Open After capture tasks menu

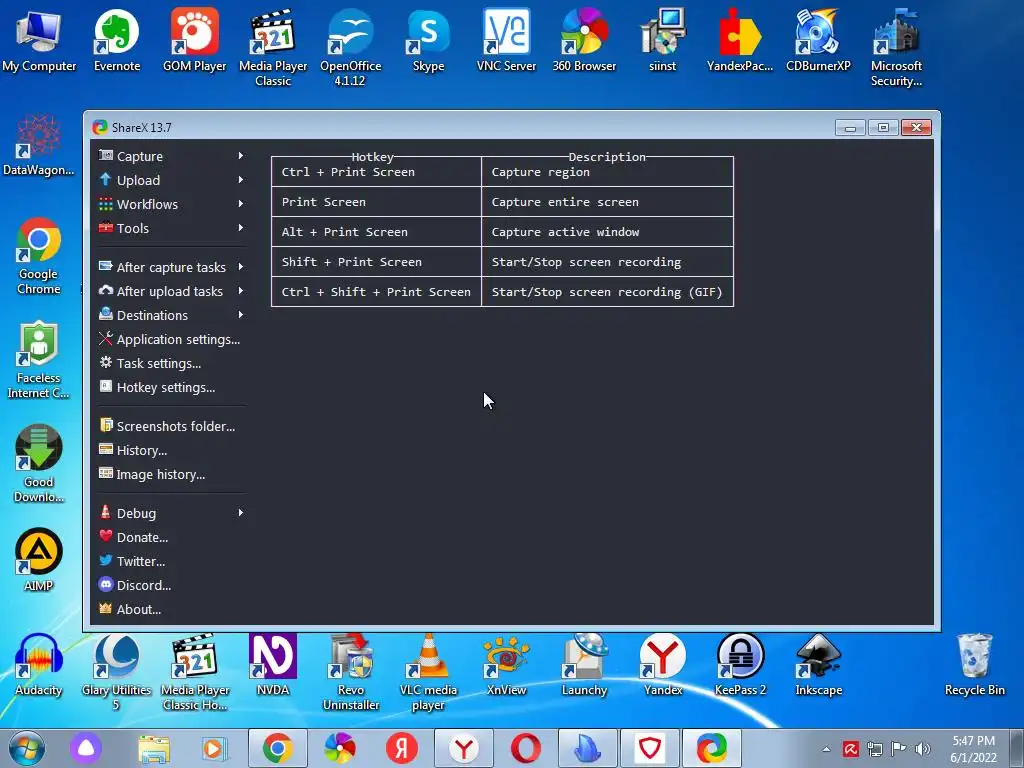[171, 267]
